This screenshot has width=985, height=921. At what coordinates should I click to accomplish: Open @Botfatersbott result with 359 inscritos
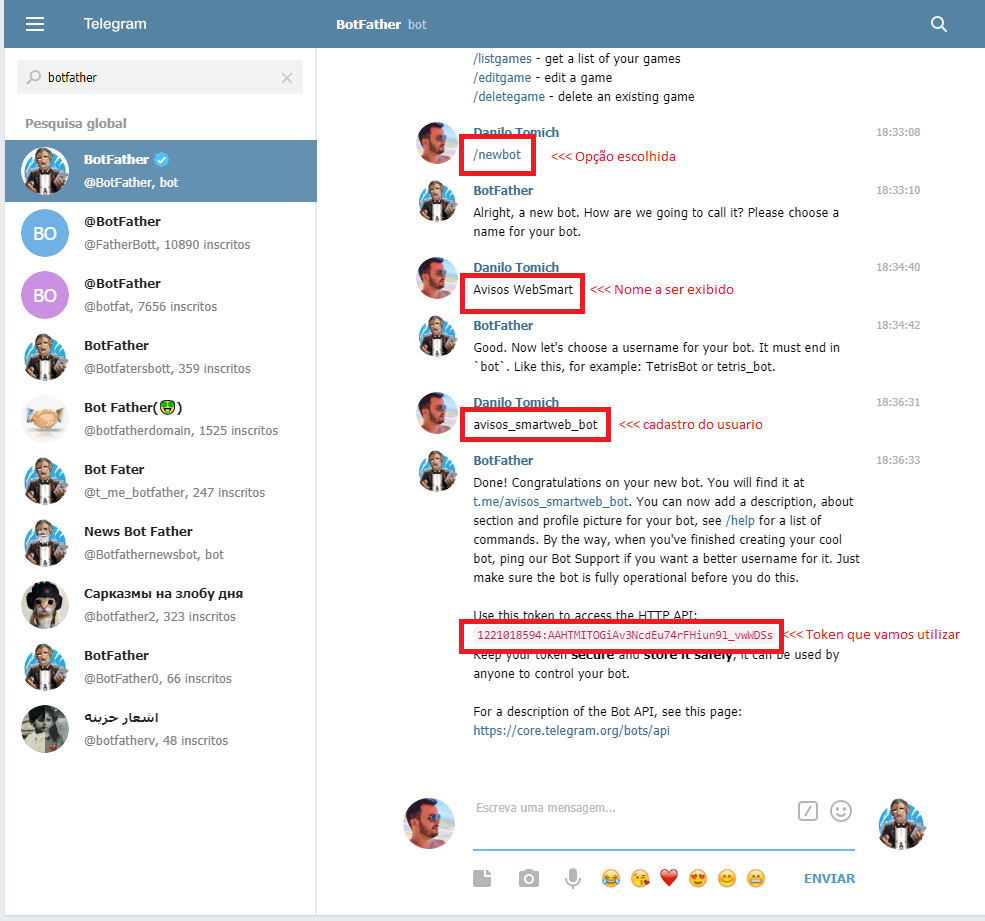pos(161,357)
